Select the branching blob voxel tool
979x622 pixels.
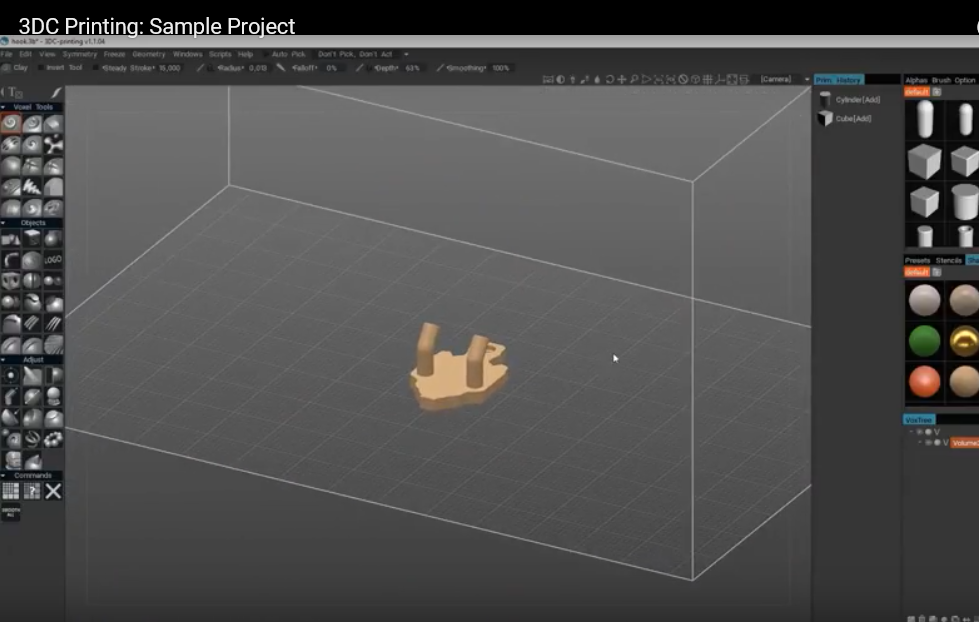tap(53, 144)
